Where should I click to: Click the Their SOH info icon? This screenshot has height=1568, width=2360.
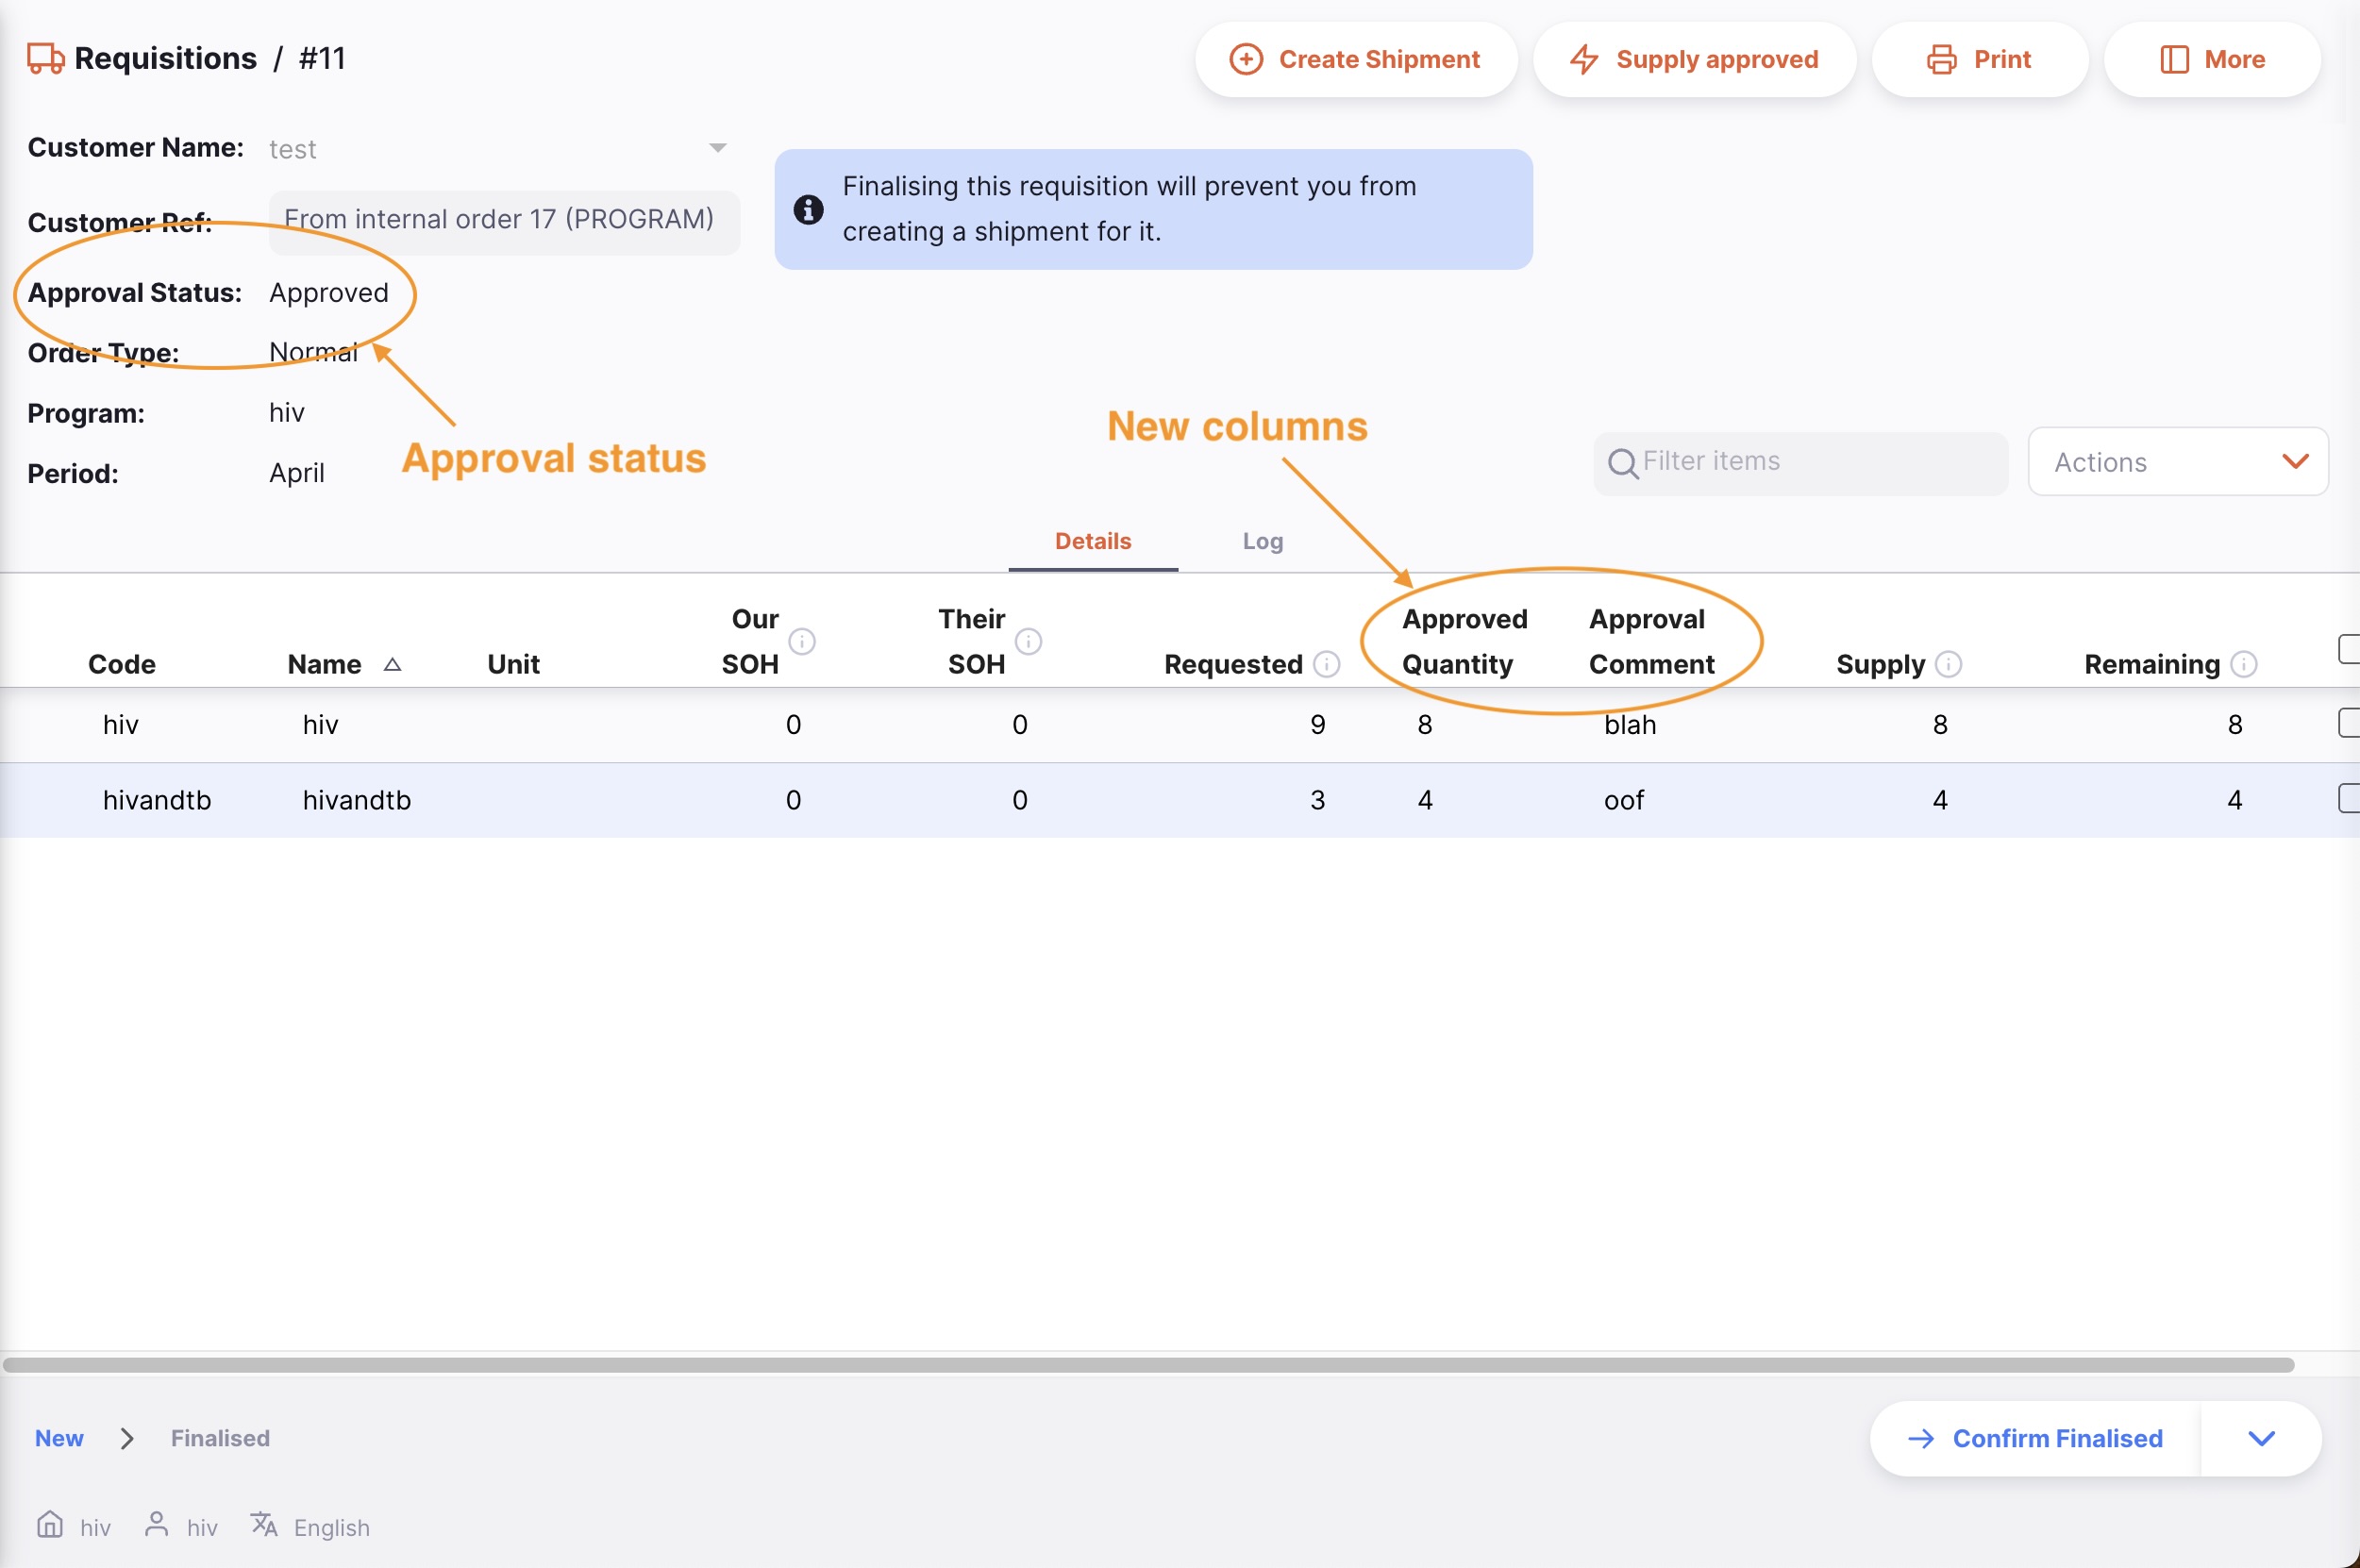1028,641
